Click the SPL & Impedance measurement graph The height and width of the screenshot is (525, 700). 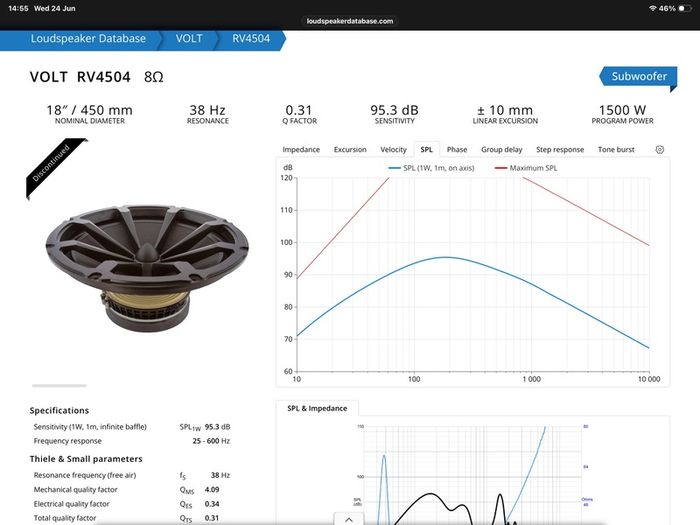coord(473,473)
